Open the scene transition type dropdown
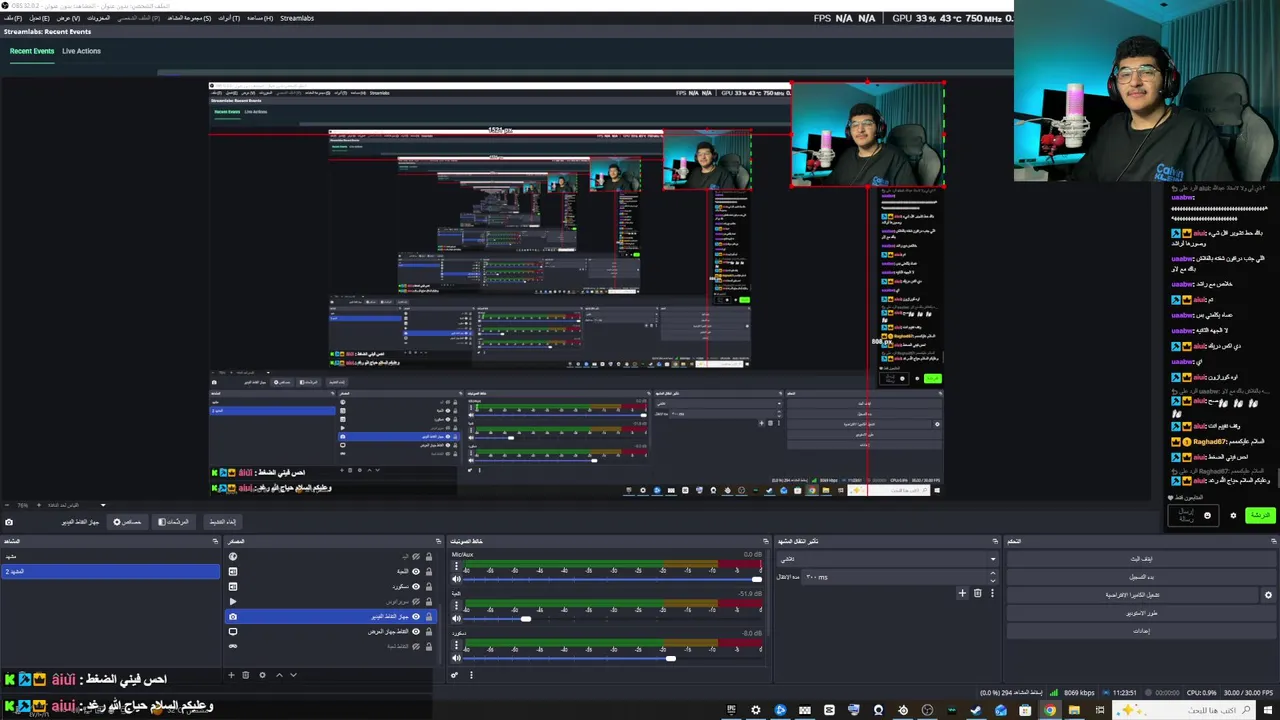The height and width of the screenshot is (720, 1280). (888, 559)
